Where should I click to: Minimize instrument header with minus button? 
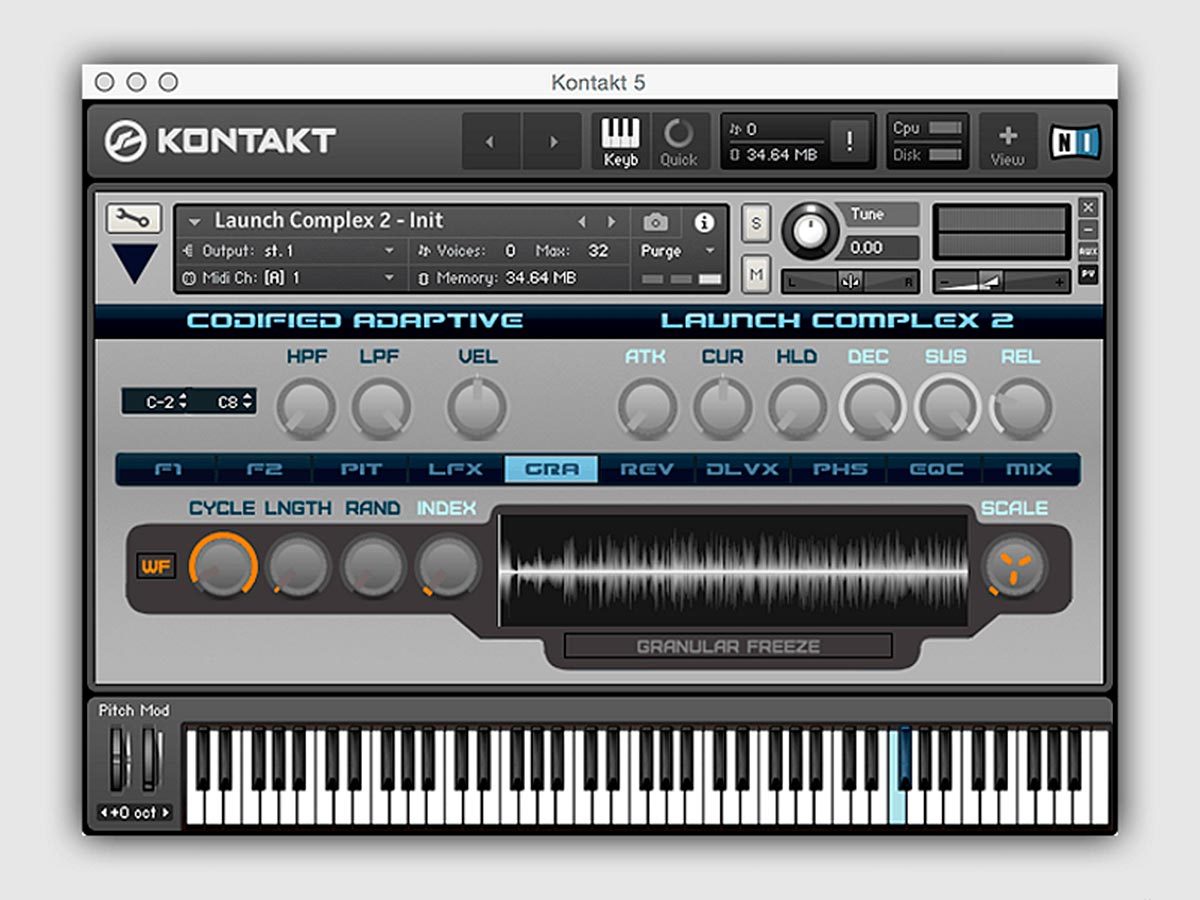[x=1088, y=230]
